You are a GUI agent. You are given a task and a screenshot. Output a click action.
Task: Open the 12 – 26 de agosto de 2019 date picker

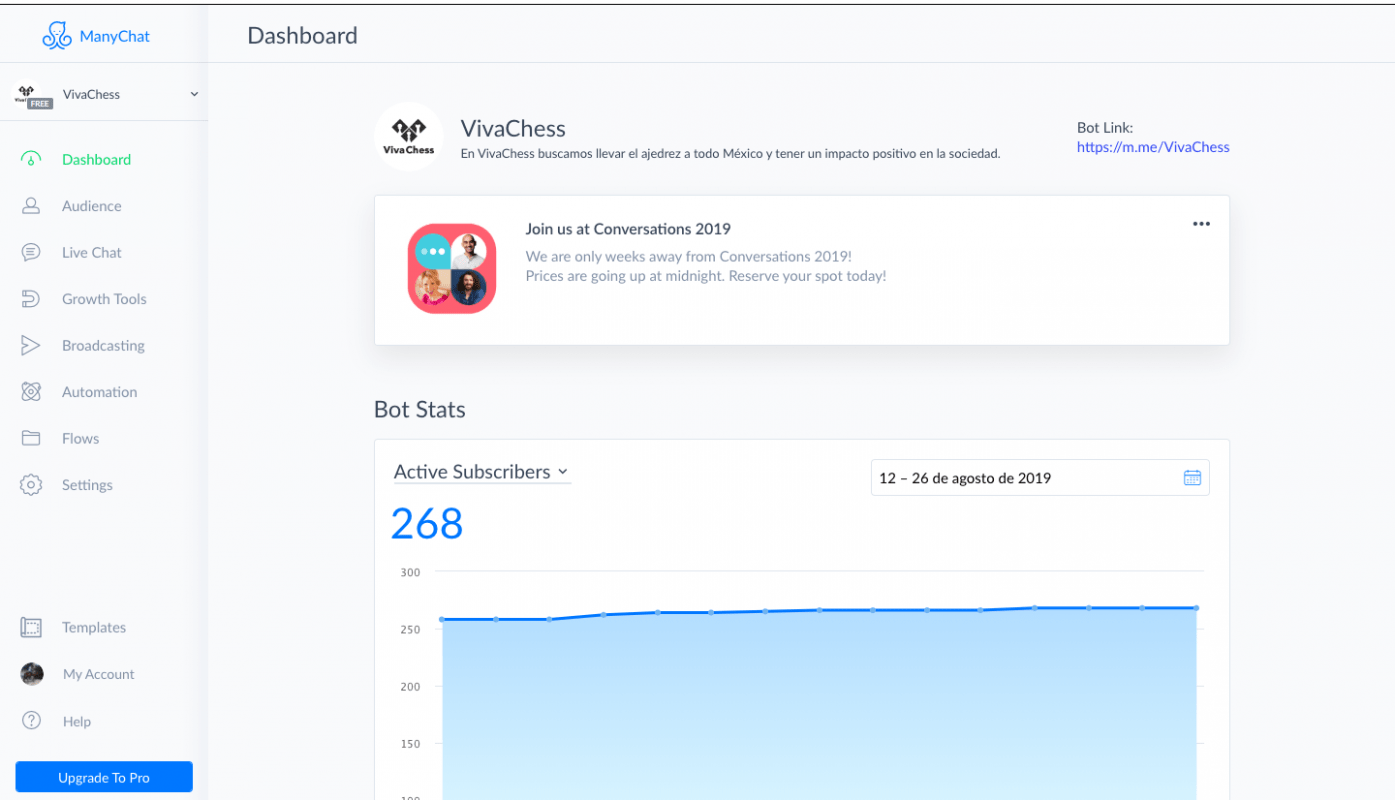pyautogui.click(x=1040, y=478)
